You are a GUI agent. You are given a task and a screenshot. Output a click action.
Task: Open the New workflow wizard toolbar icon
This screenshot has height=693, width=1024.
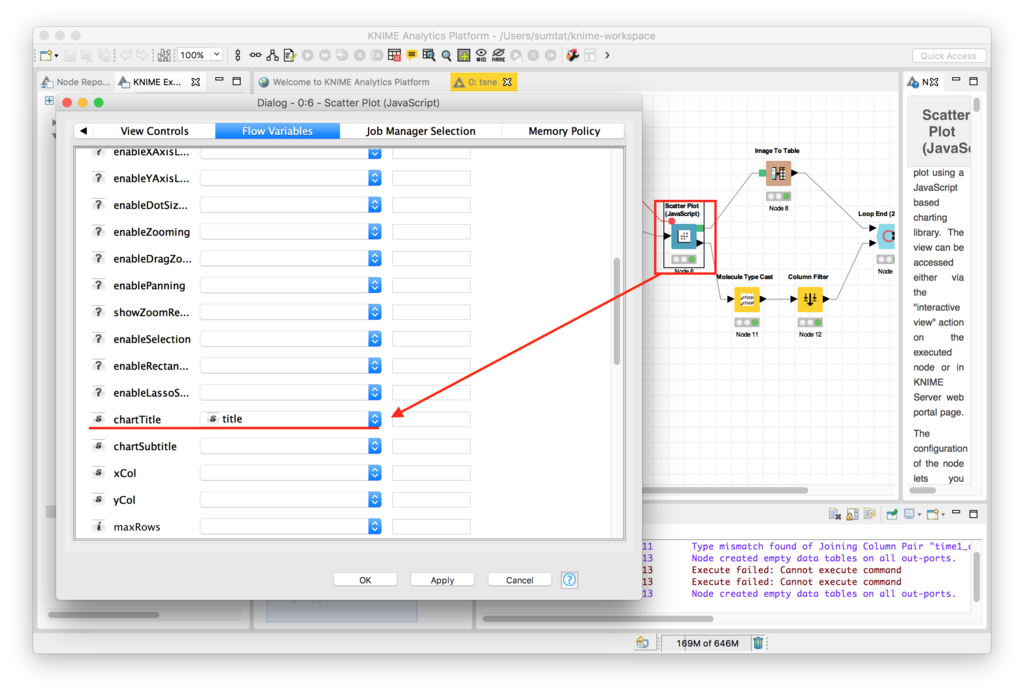pyautogui.click(x=46, y=56)
